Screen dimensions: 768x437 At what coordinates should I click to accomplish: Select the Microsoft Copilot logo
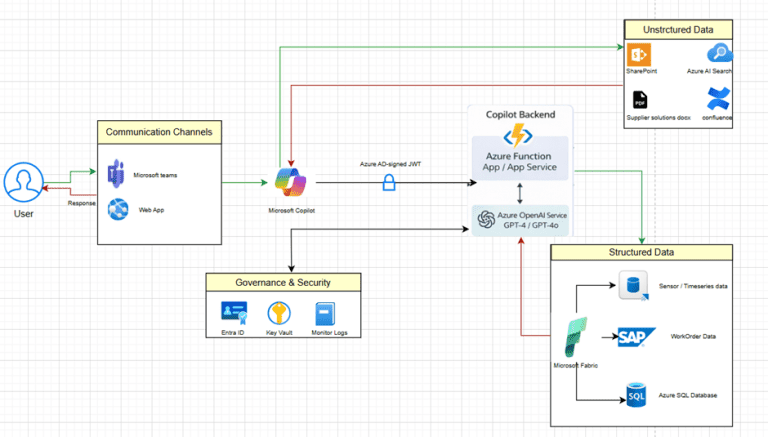(x=291, y=182)
